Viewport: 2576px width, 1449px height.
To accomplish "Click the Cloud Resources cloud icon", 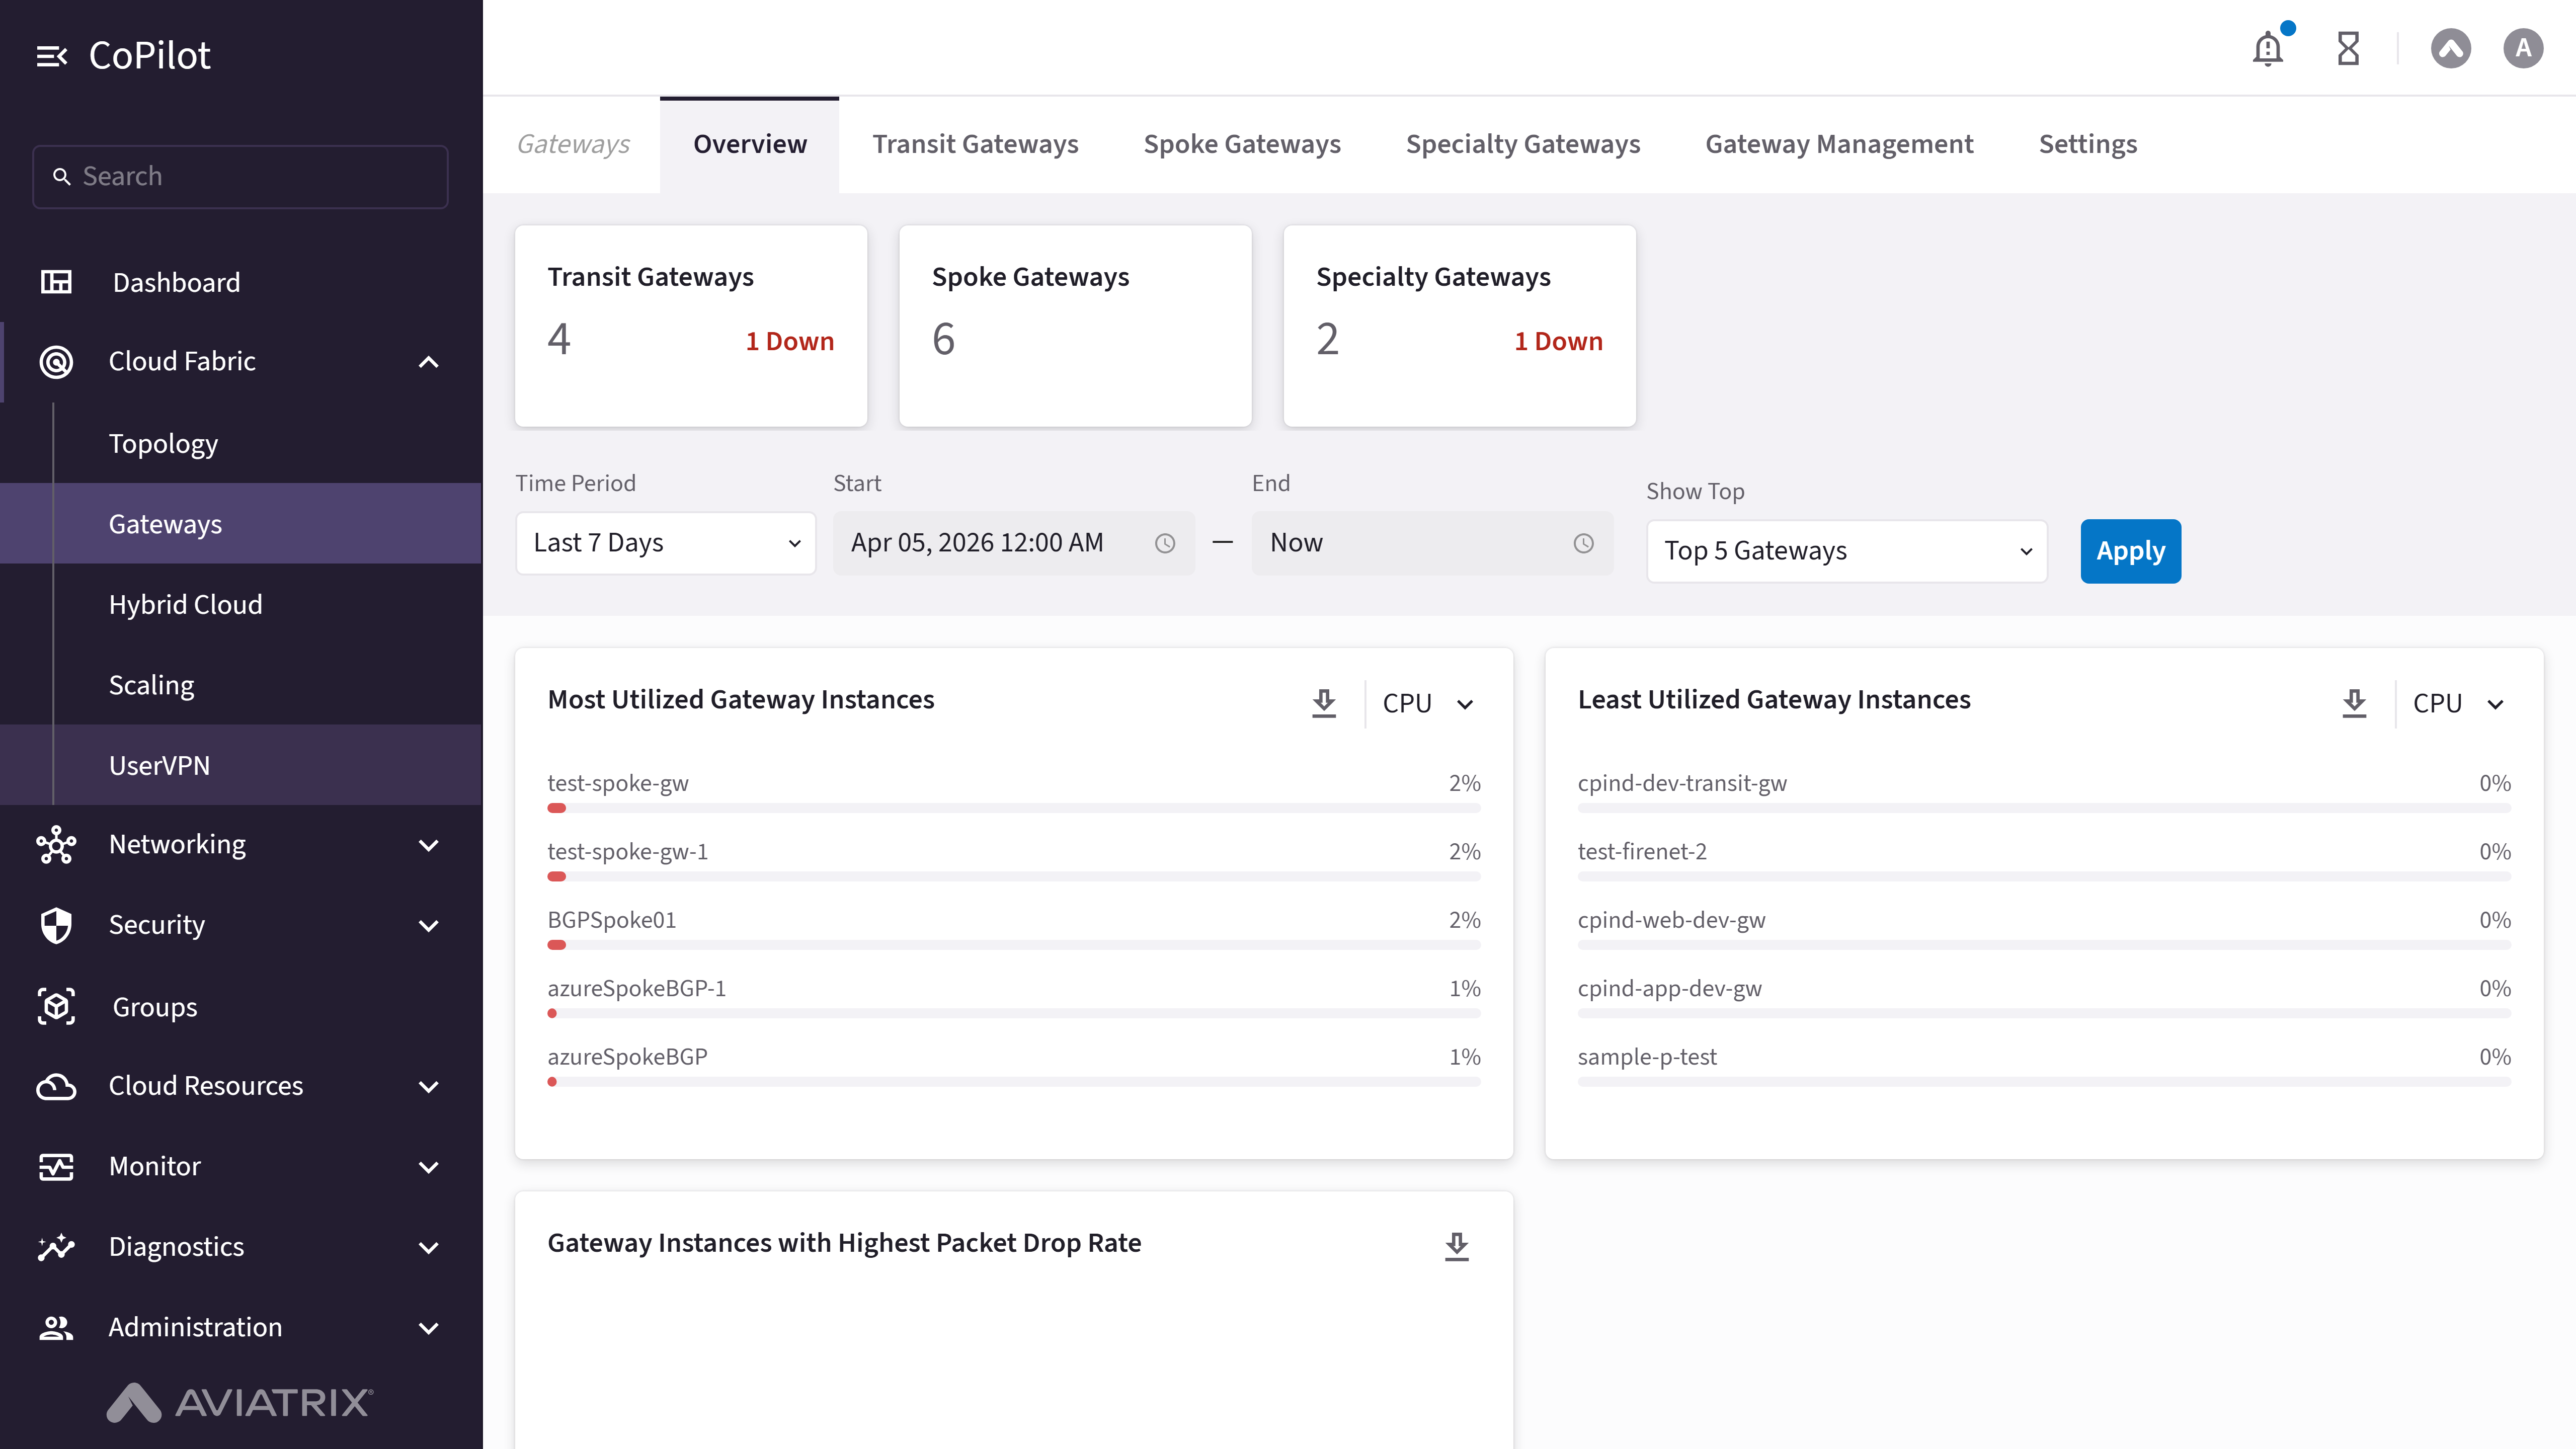I will pos(56,1086).
